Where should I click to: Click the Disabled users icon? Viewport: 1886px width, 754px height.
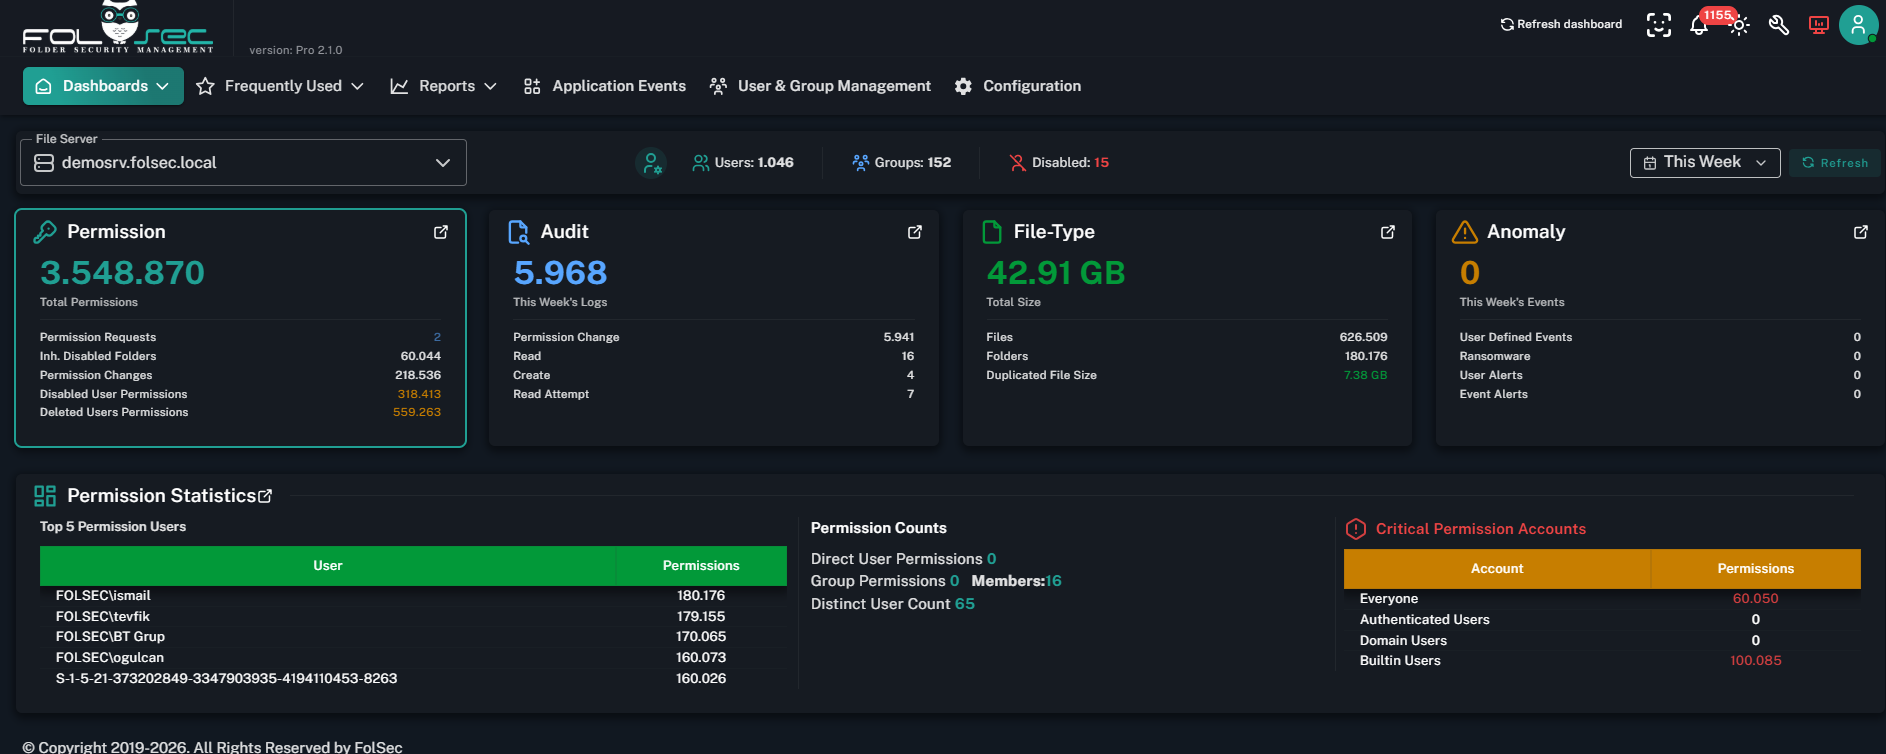[1017, 162]
